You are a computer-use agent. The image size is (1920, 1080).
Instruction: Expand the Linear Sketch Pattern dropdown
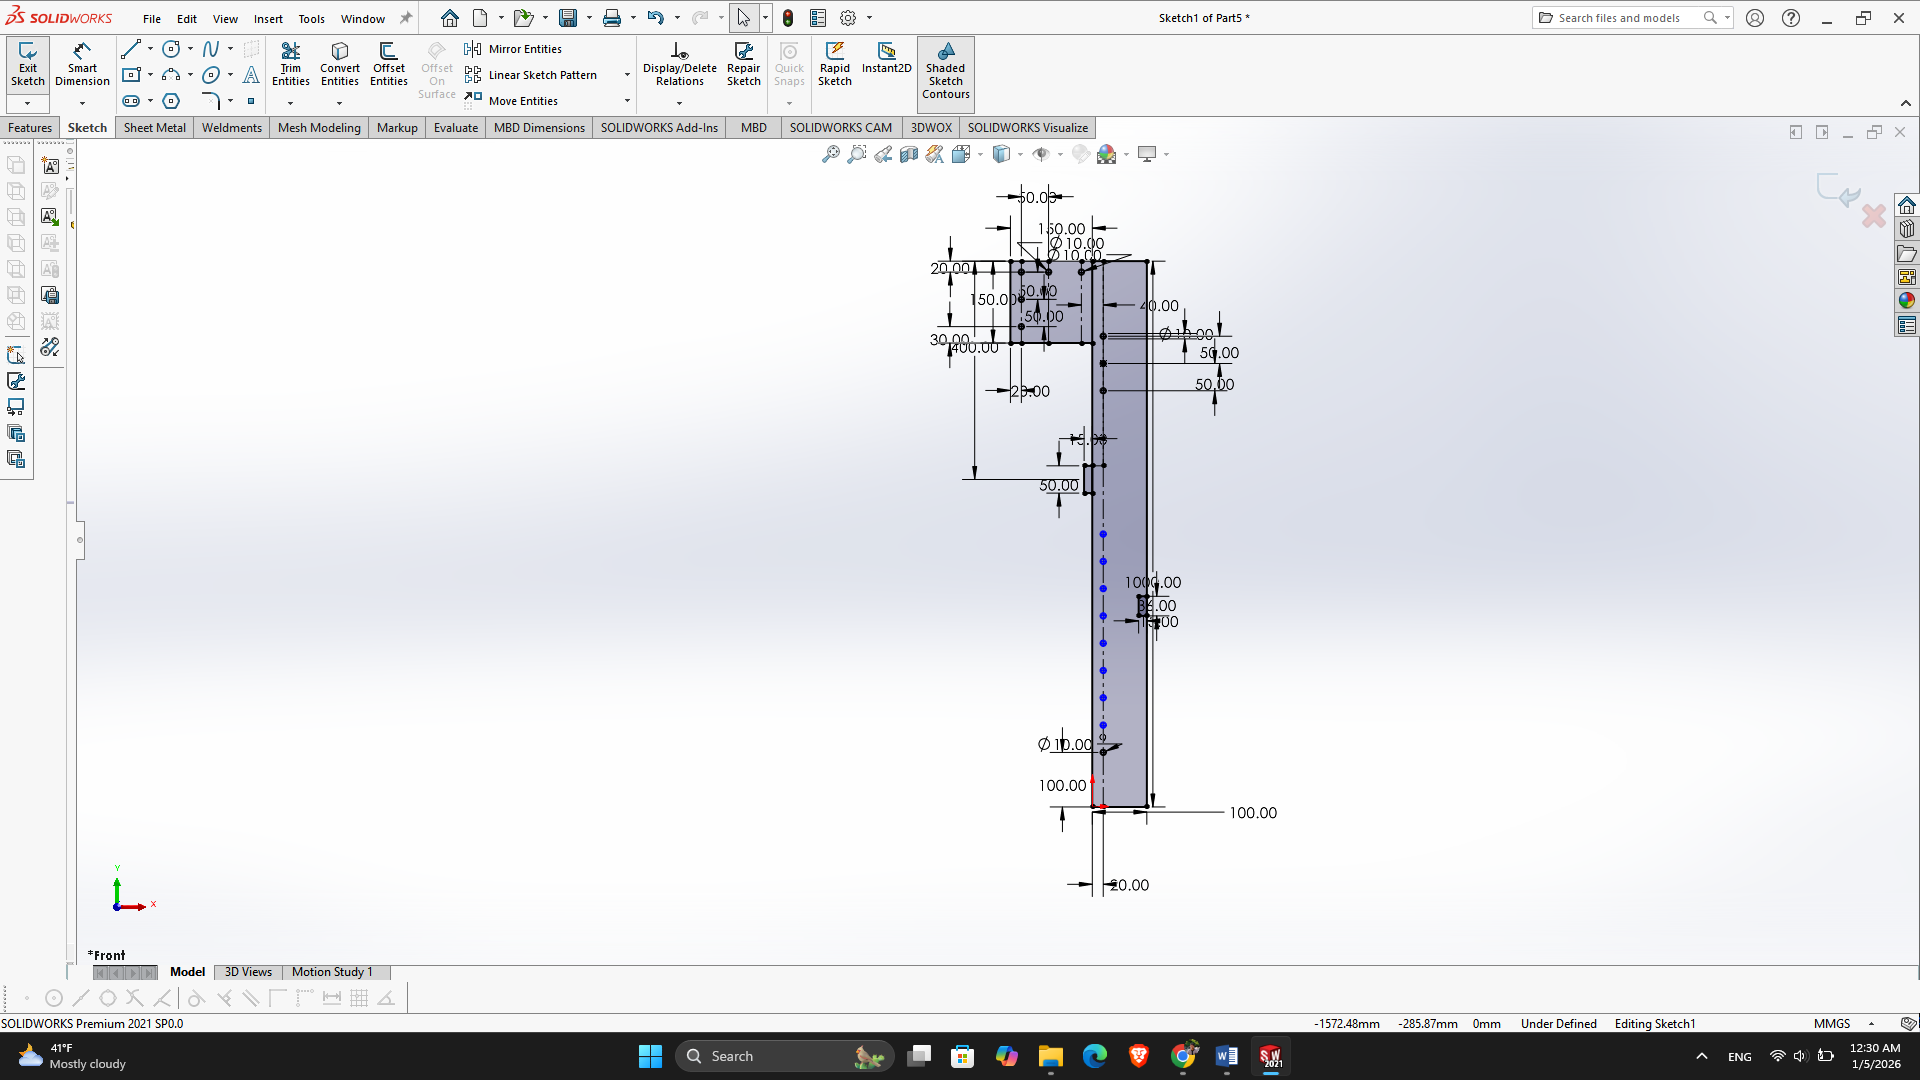[x=627, y=75]
